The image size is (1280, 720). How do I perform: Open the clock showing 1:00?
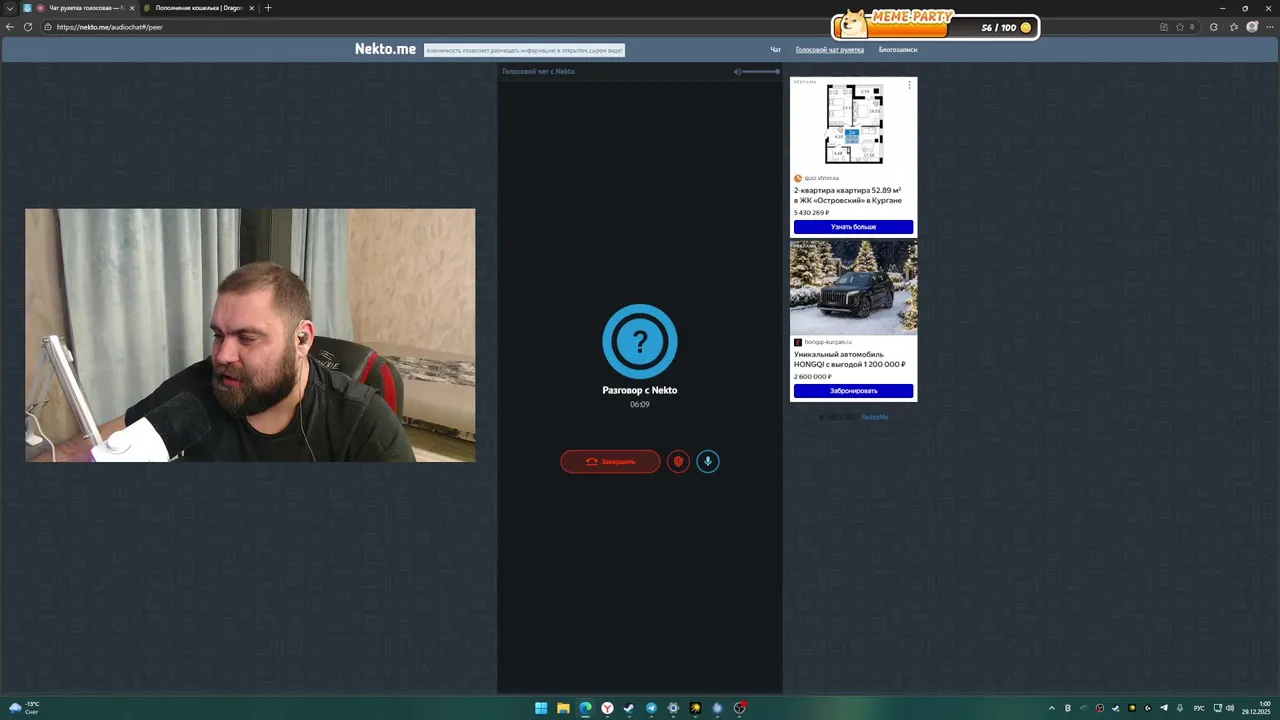click(x=1258, y=708)
